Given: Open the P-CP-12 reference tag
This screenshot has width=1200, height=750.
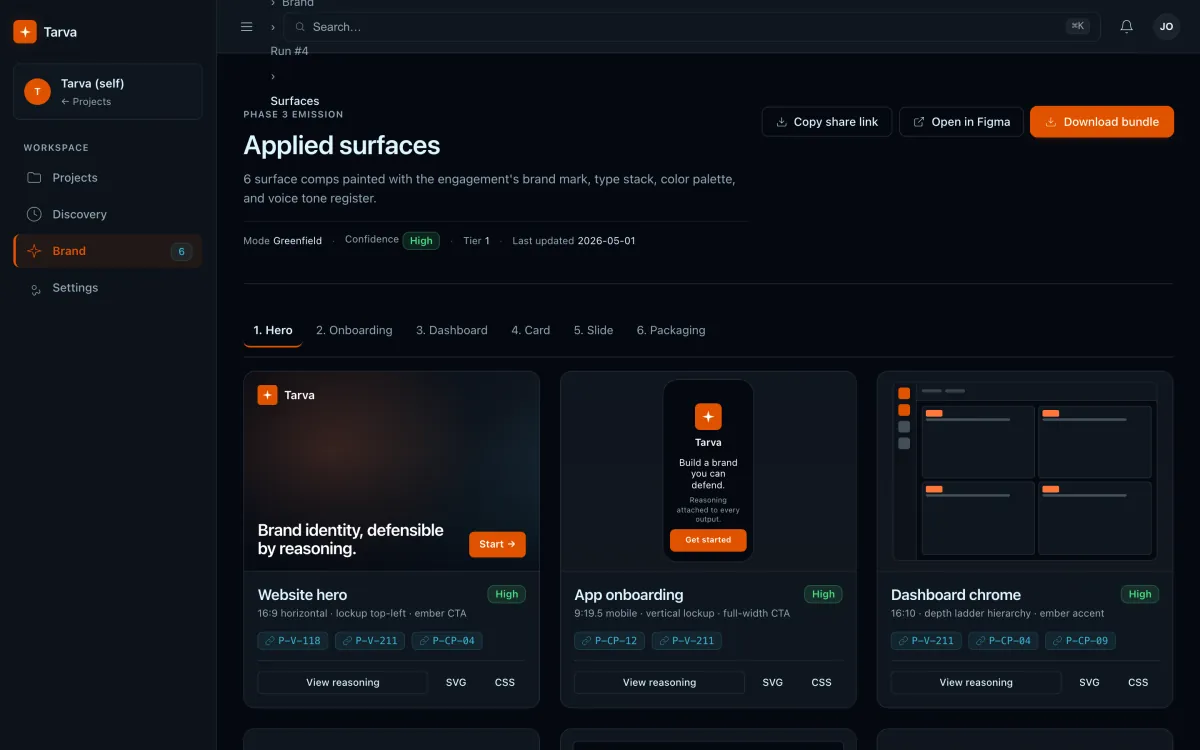Looking at the screenshot, I should (x=610, y=641).
